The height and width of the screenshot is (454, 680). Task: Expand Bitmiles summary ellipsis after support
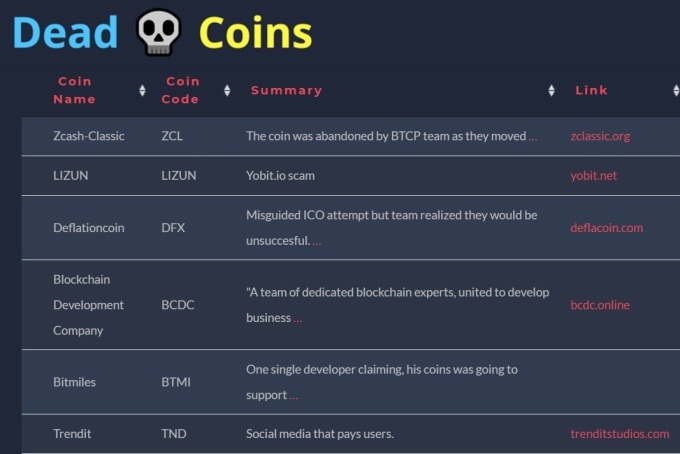pyautogui.click(x=294, y=397)
